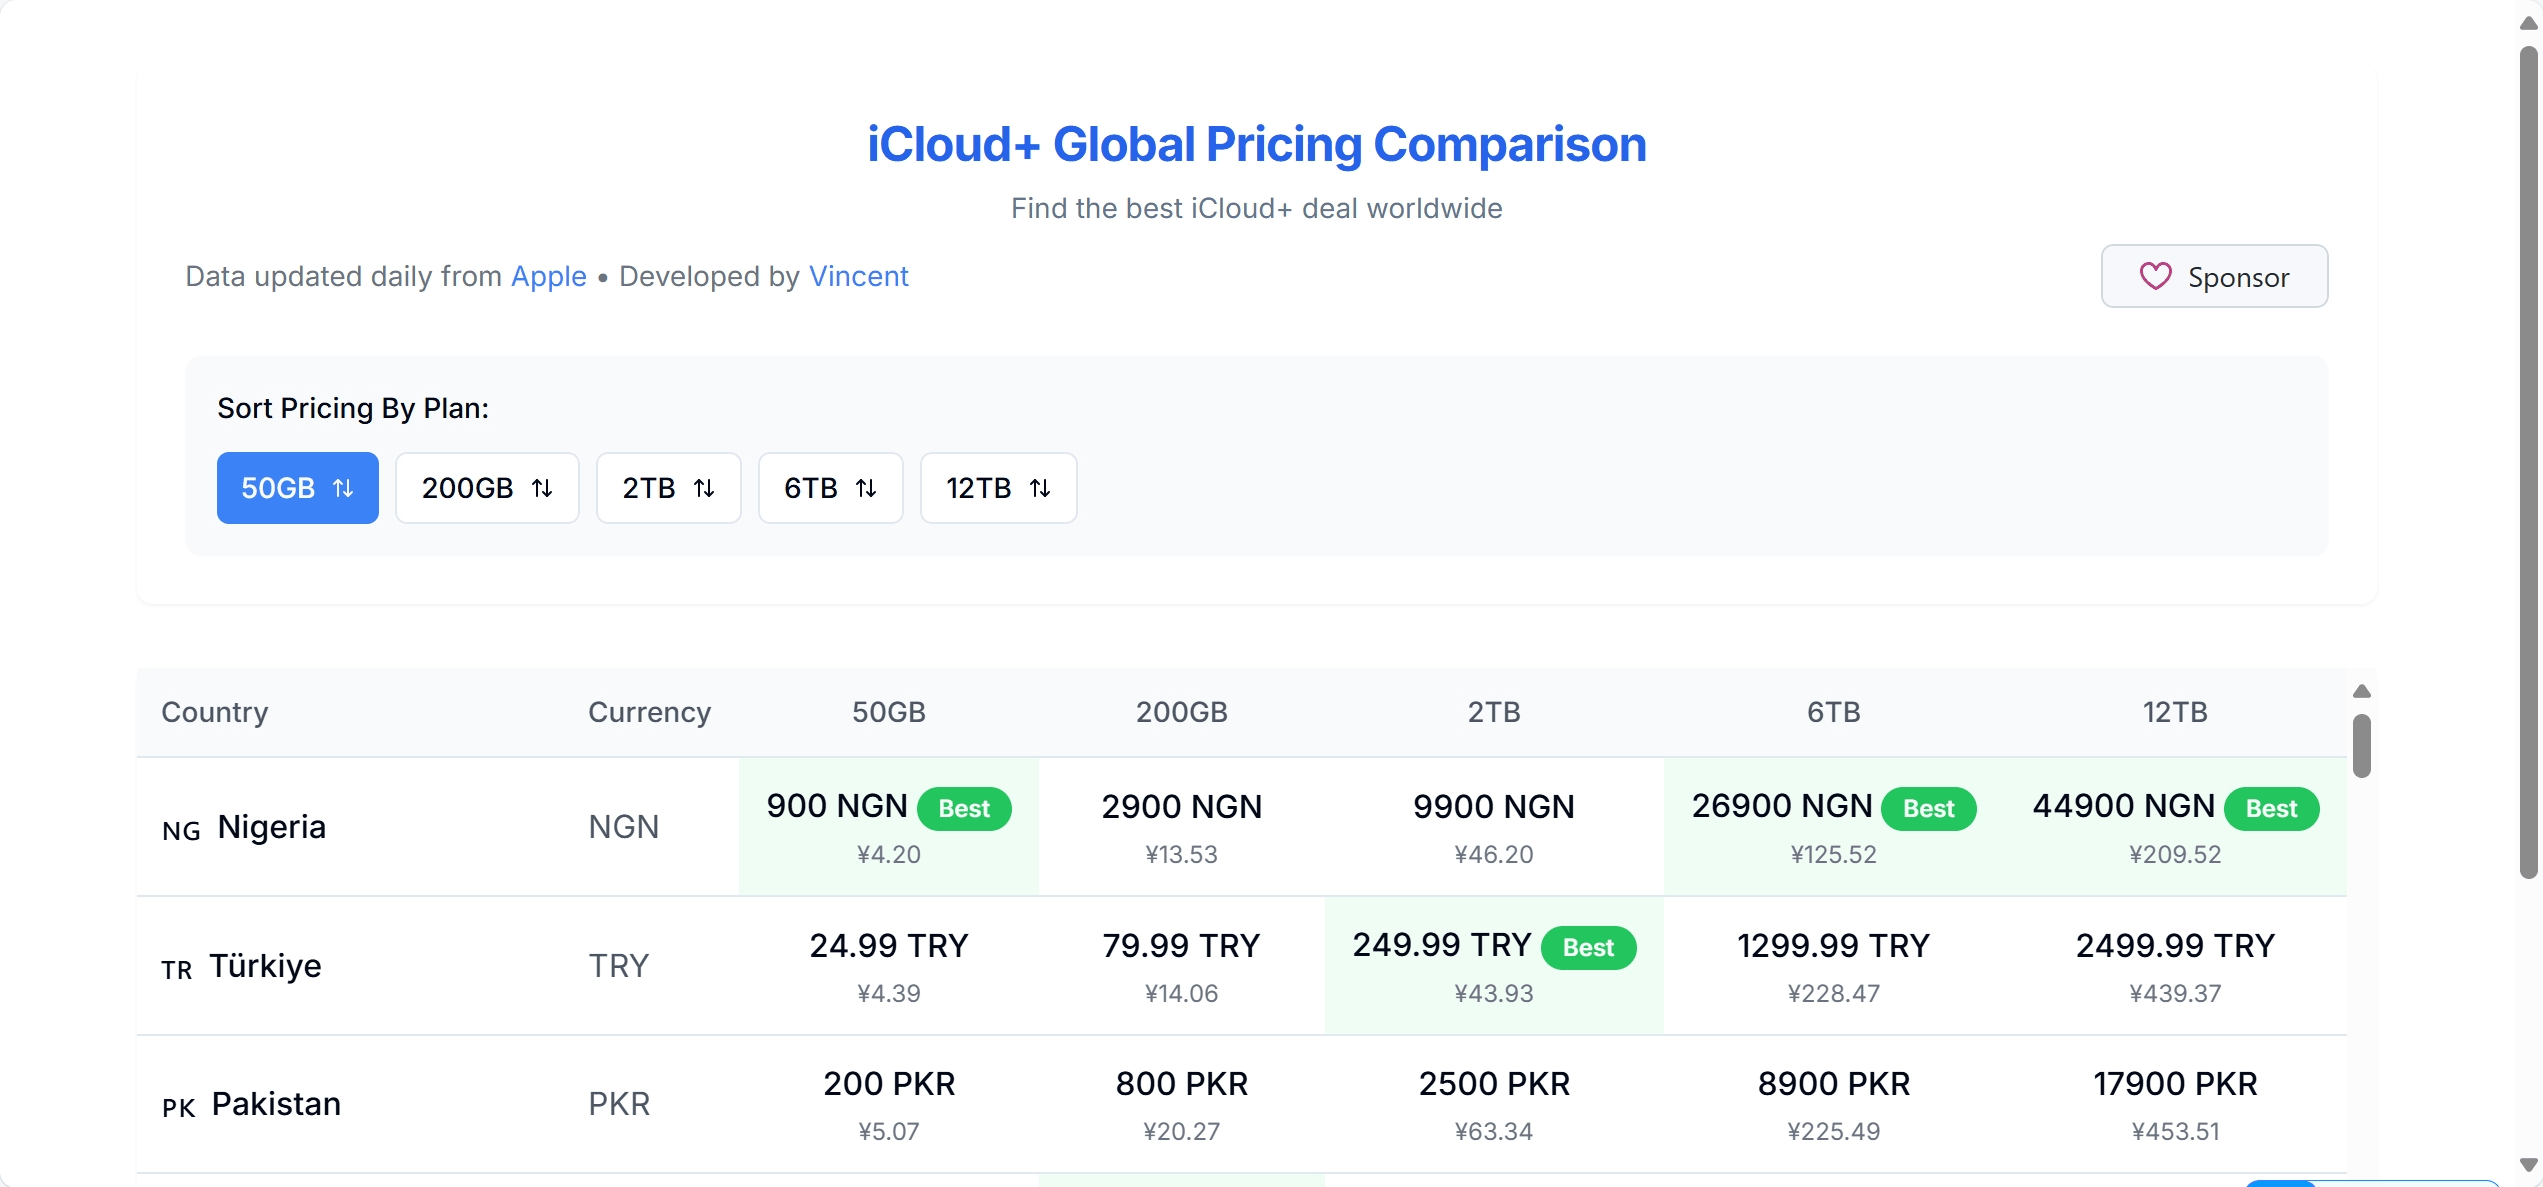Screen dimensions: 2543x1187
Task: Click the Best badge beside 900 NGN
Action: pos(964,808)
